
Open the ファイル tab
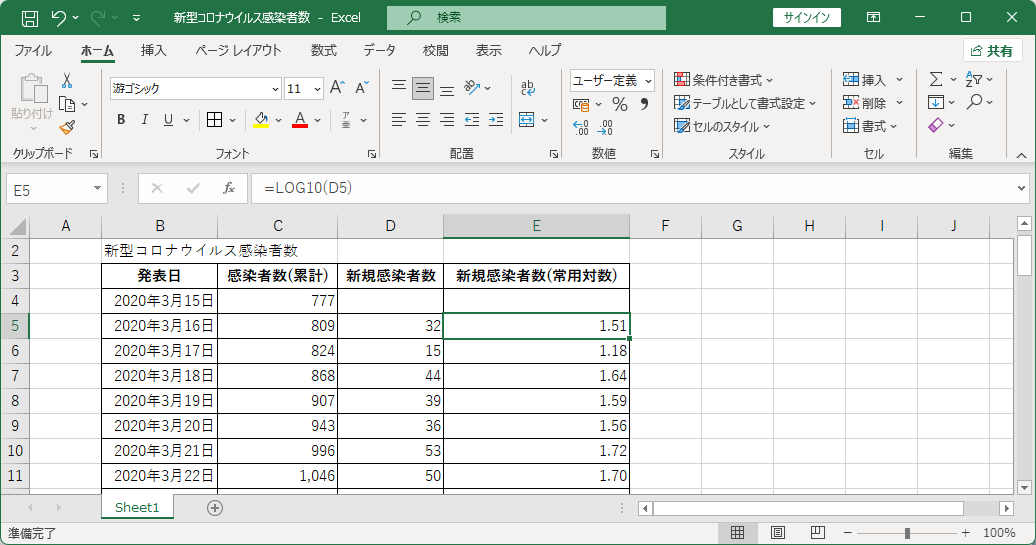click(33, 51)
